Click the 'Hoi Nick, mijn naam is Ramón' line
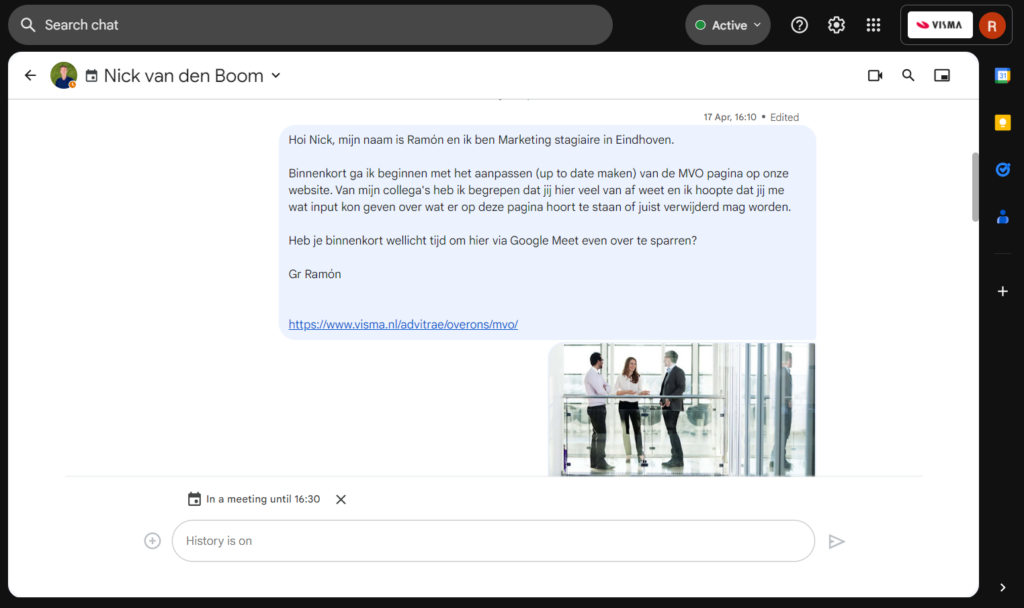The image size is (1024, 608). [481, 140]
